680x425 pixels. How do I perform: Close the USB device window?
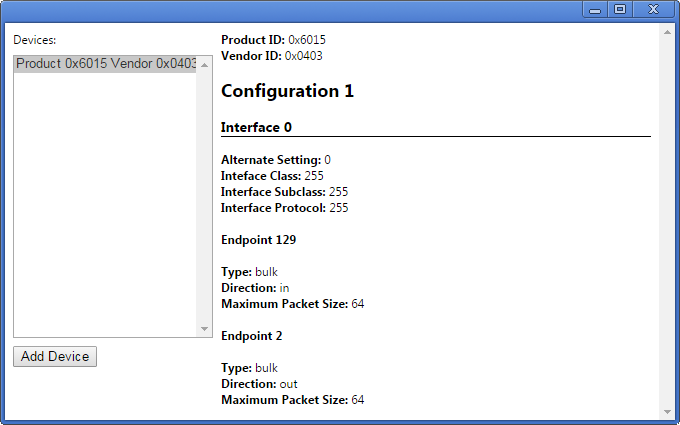[x=653, y=9]
